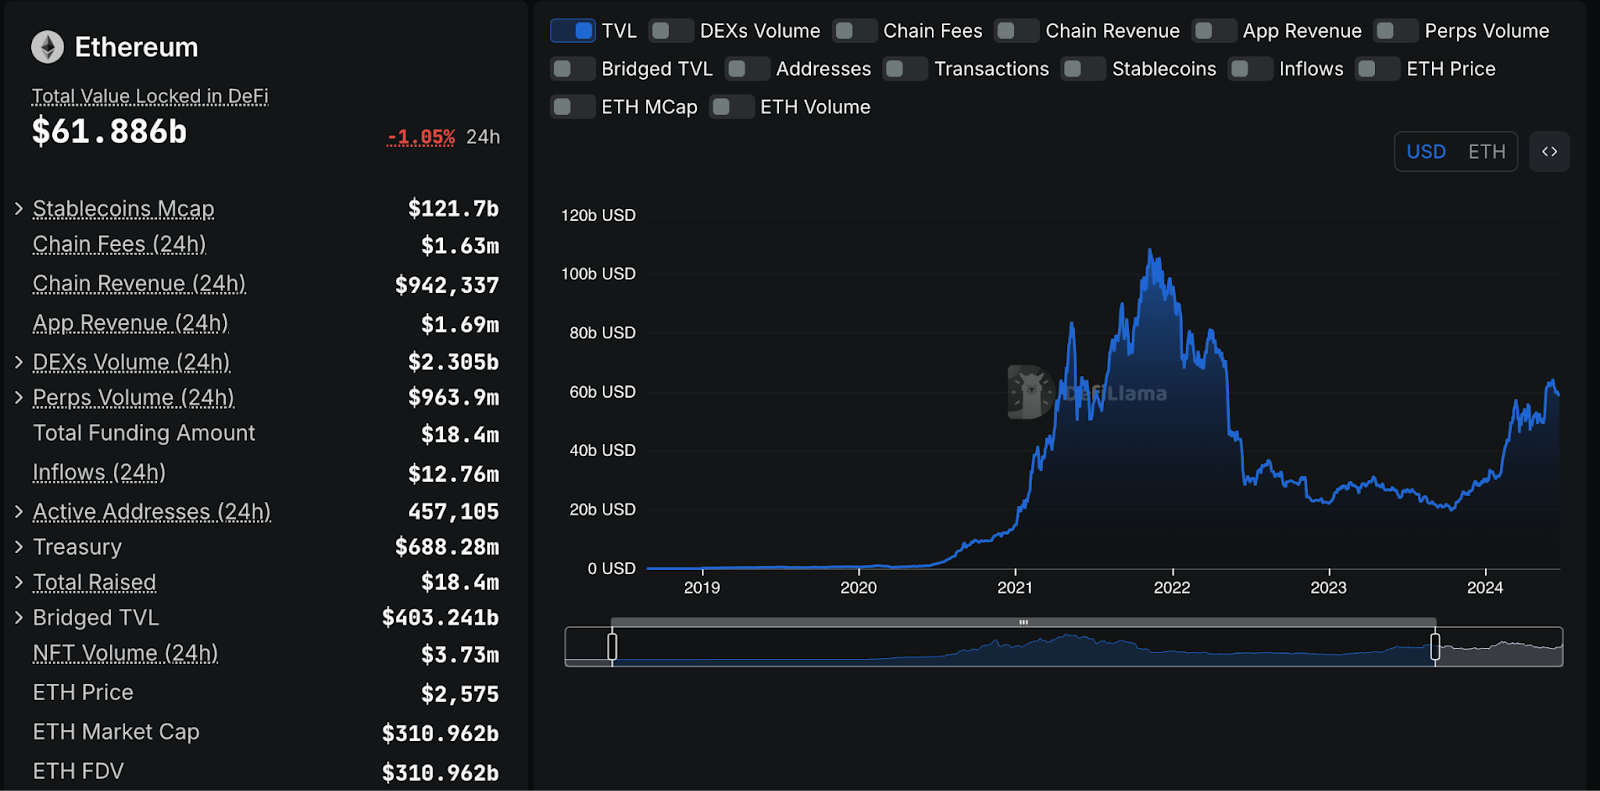Image resolution: width=1600 pixels, height=791 pixels.
Task: Click the Chain Fees (24h) label
Action: point(119,244)
